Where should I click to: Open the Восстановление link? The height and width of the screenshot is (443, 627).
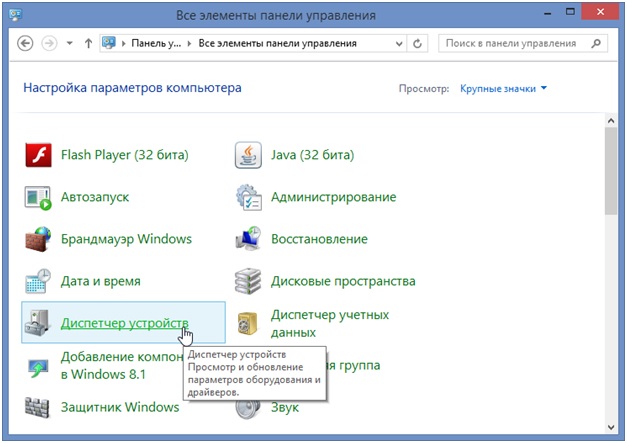pos(319,239)
